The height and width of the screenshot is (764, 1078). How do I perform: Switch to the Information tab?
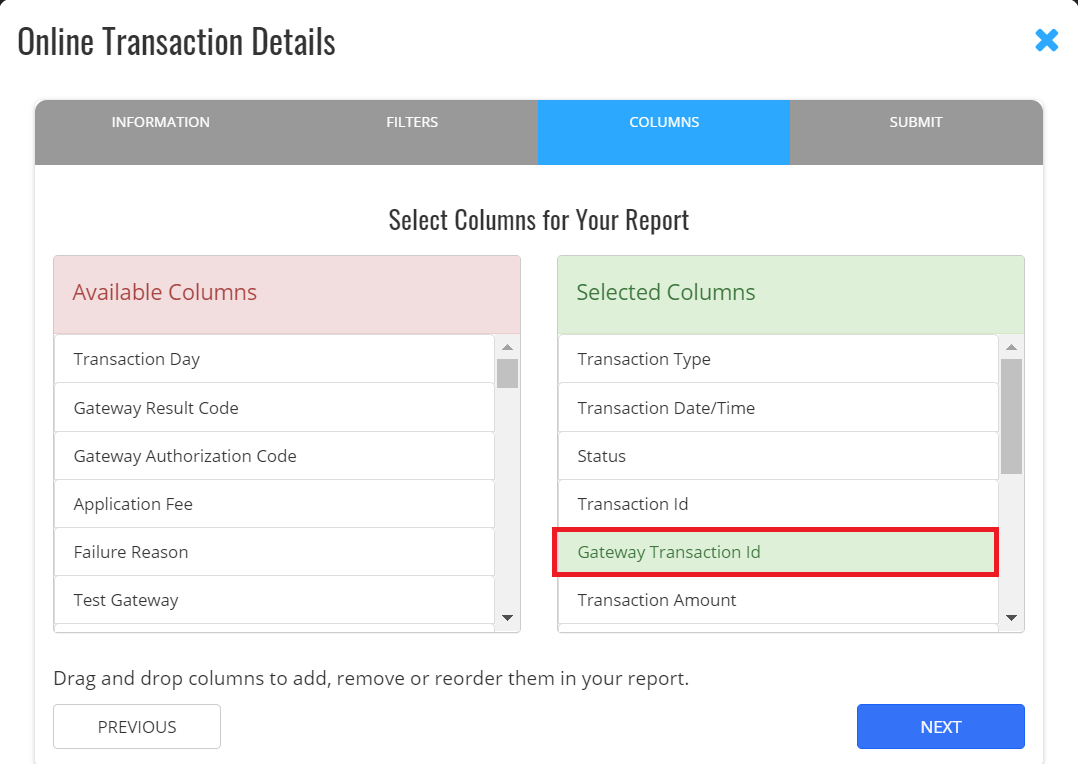click(160, 123)
